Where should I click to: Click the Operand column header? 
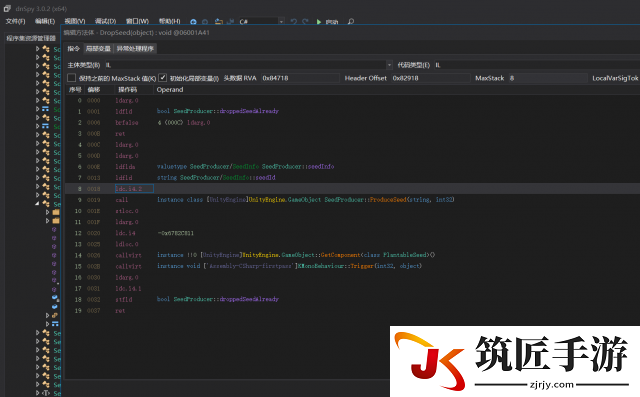click(x=170, y=90)
